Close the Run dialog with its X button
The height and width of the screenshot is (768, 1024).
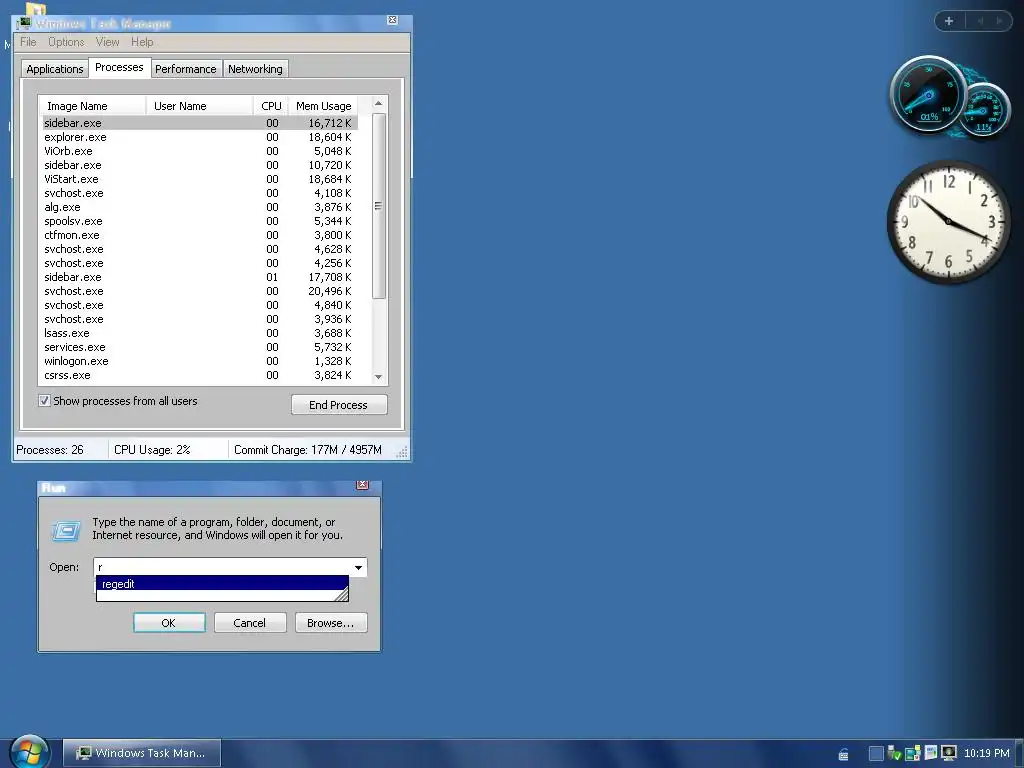pos(362,485)
